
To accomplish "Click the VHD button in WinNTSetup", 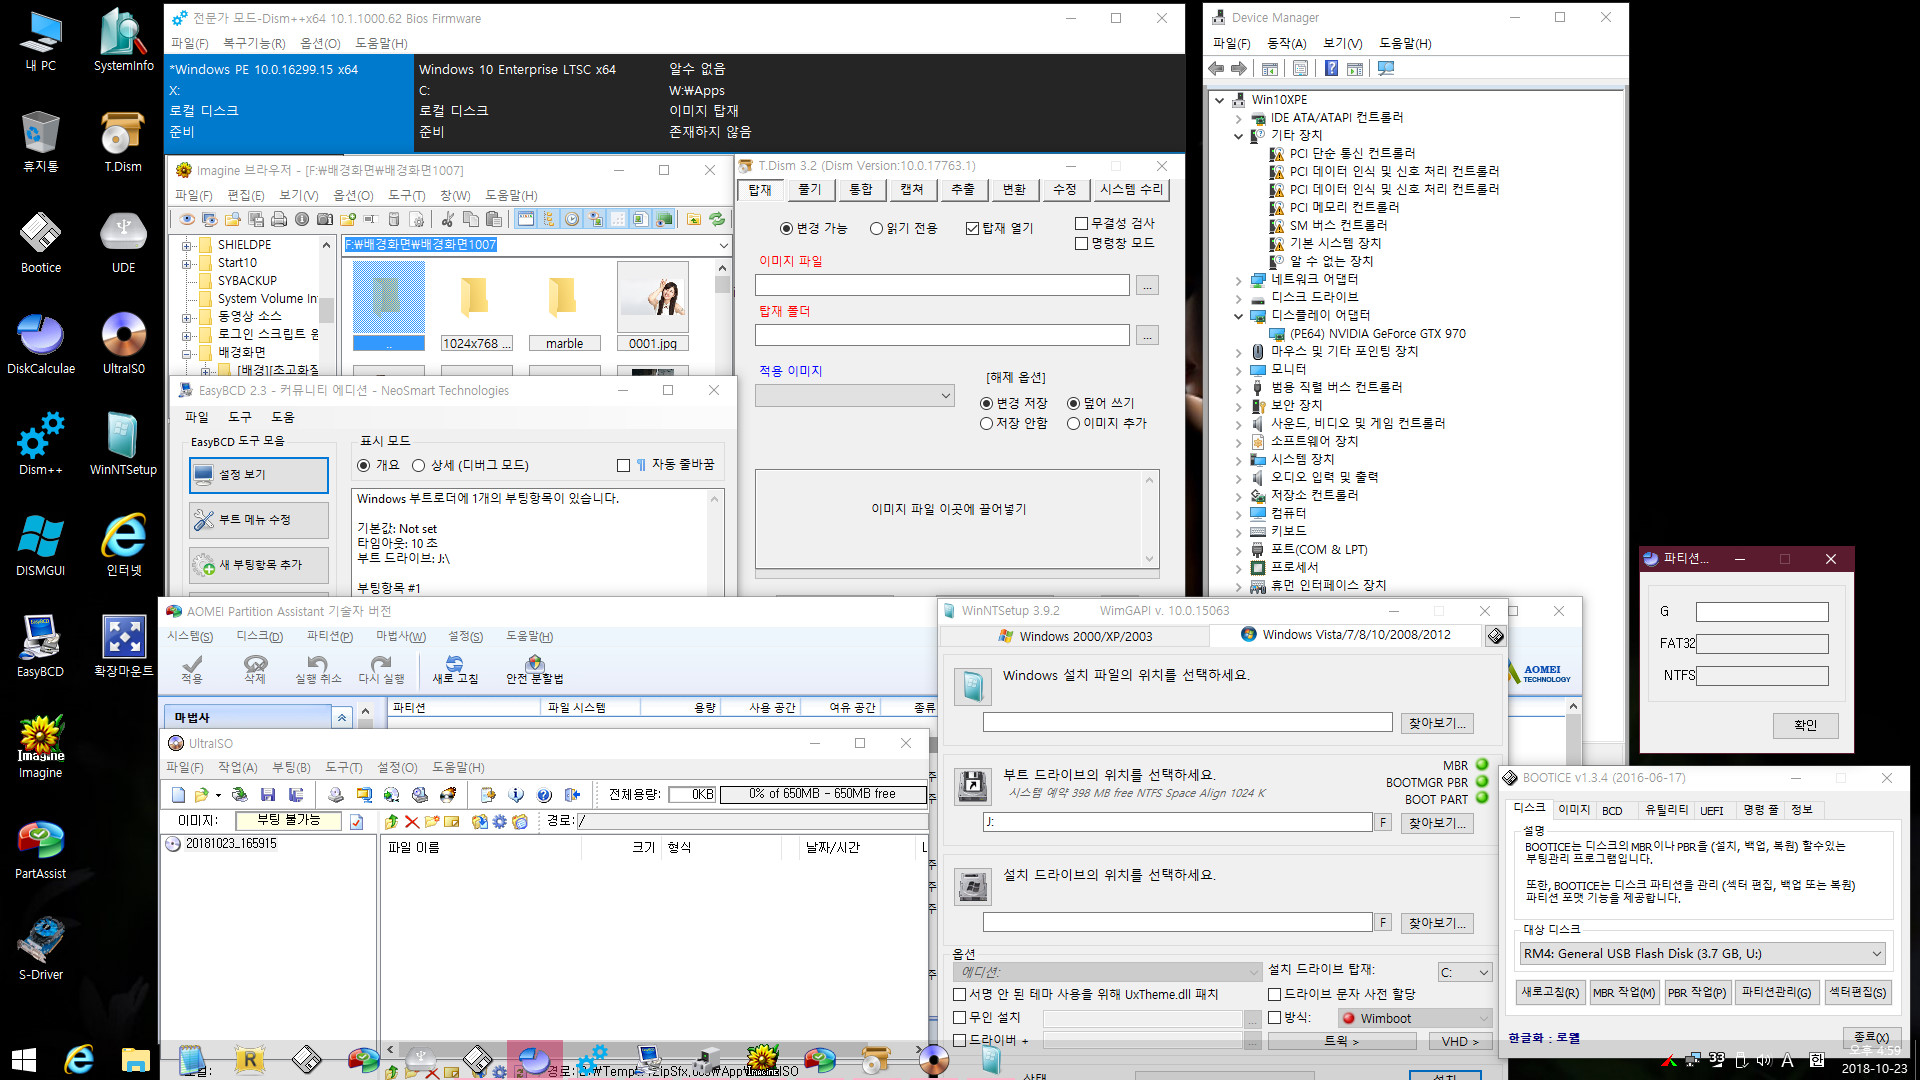I will coord(1460,1041).
